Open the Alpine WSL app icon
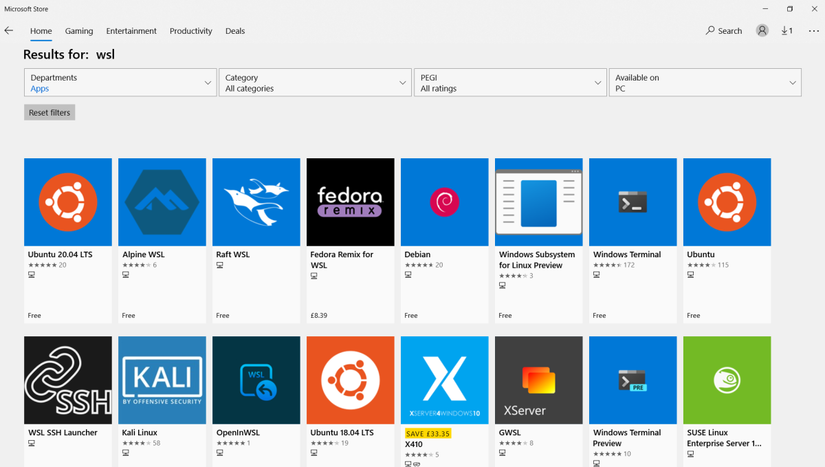Screen dimensions: 825x467 pos(162,202)
